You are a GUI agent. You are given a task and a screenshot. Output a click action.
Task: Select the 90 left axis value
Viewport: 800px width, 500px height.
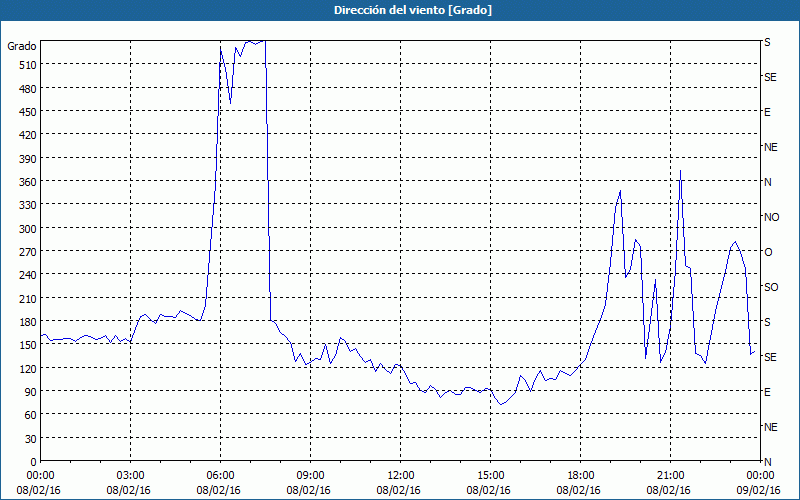tap(31, 391)
